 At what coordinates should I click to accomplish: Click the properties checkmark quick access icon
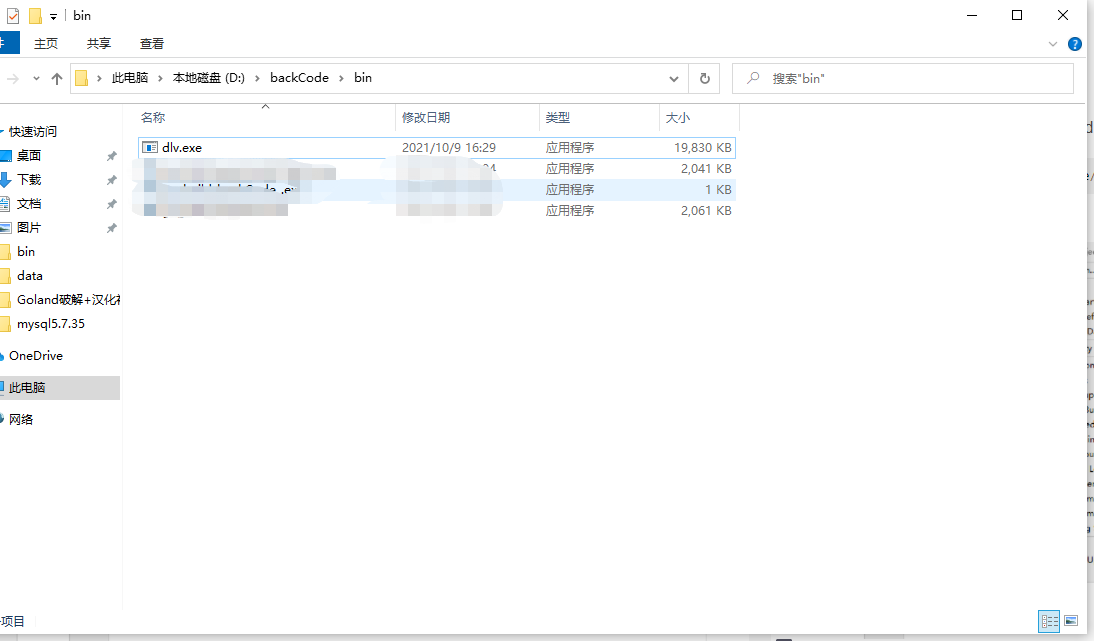pyautogui.click(x=13, y=15)
